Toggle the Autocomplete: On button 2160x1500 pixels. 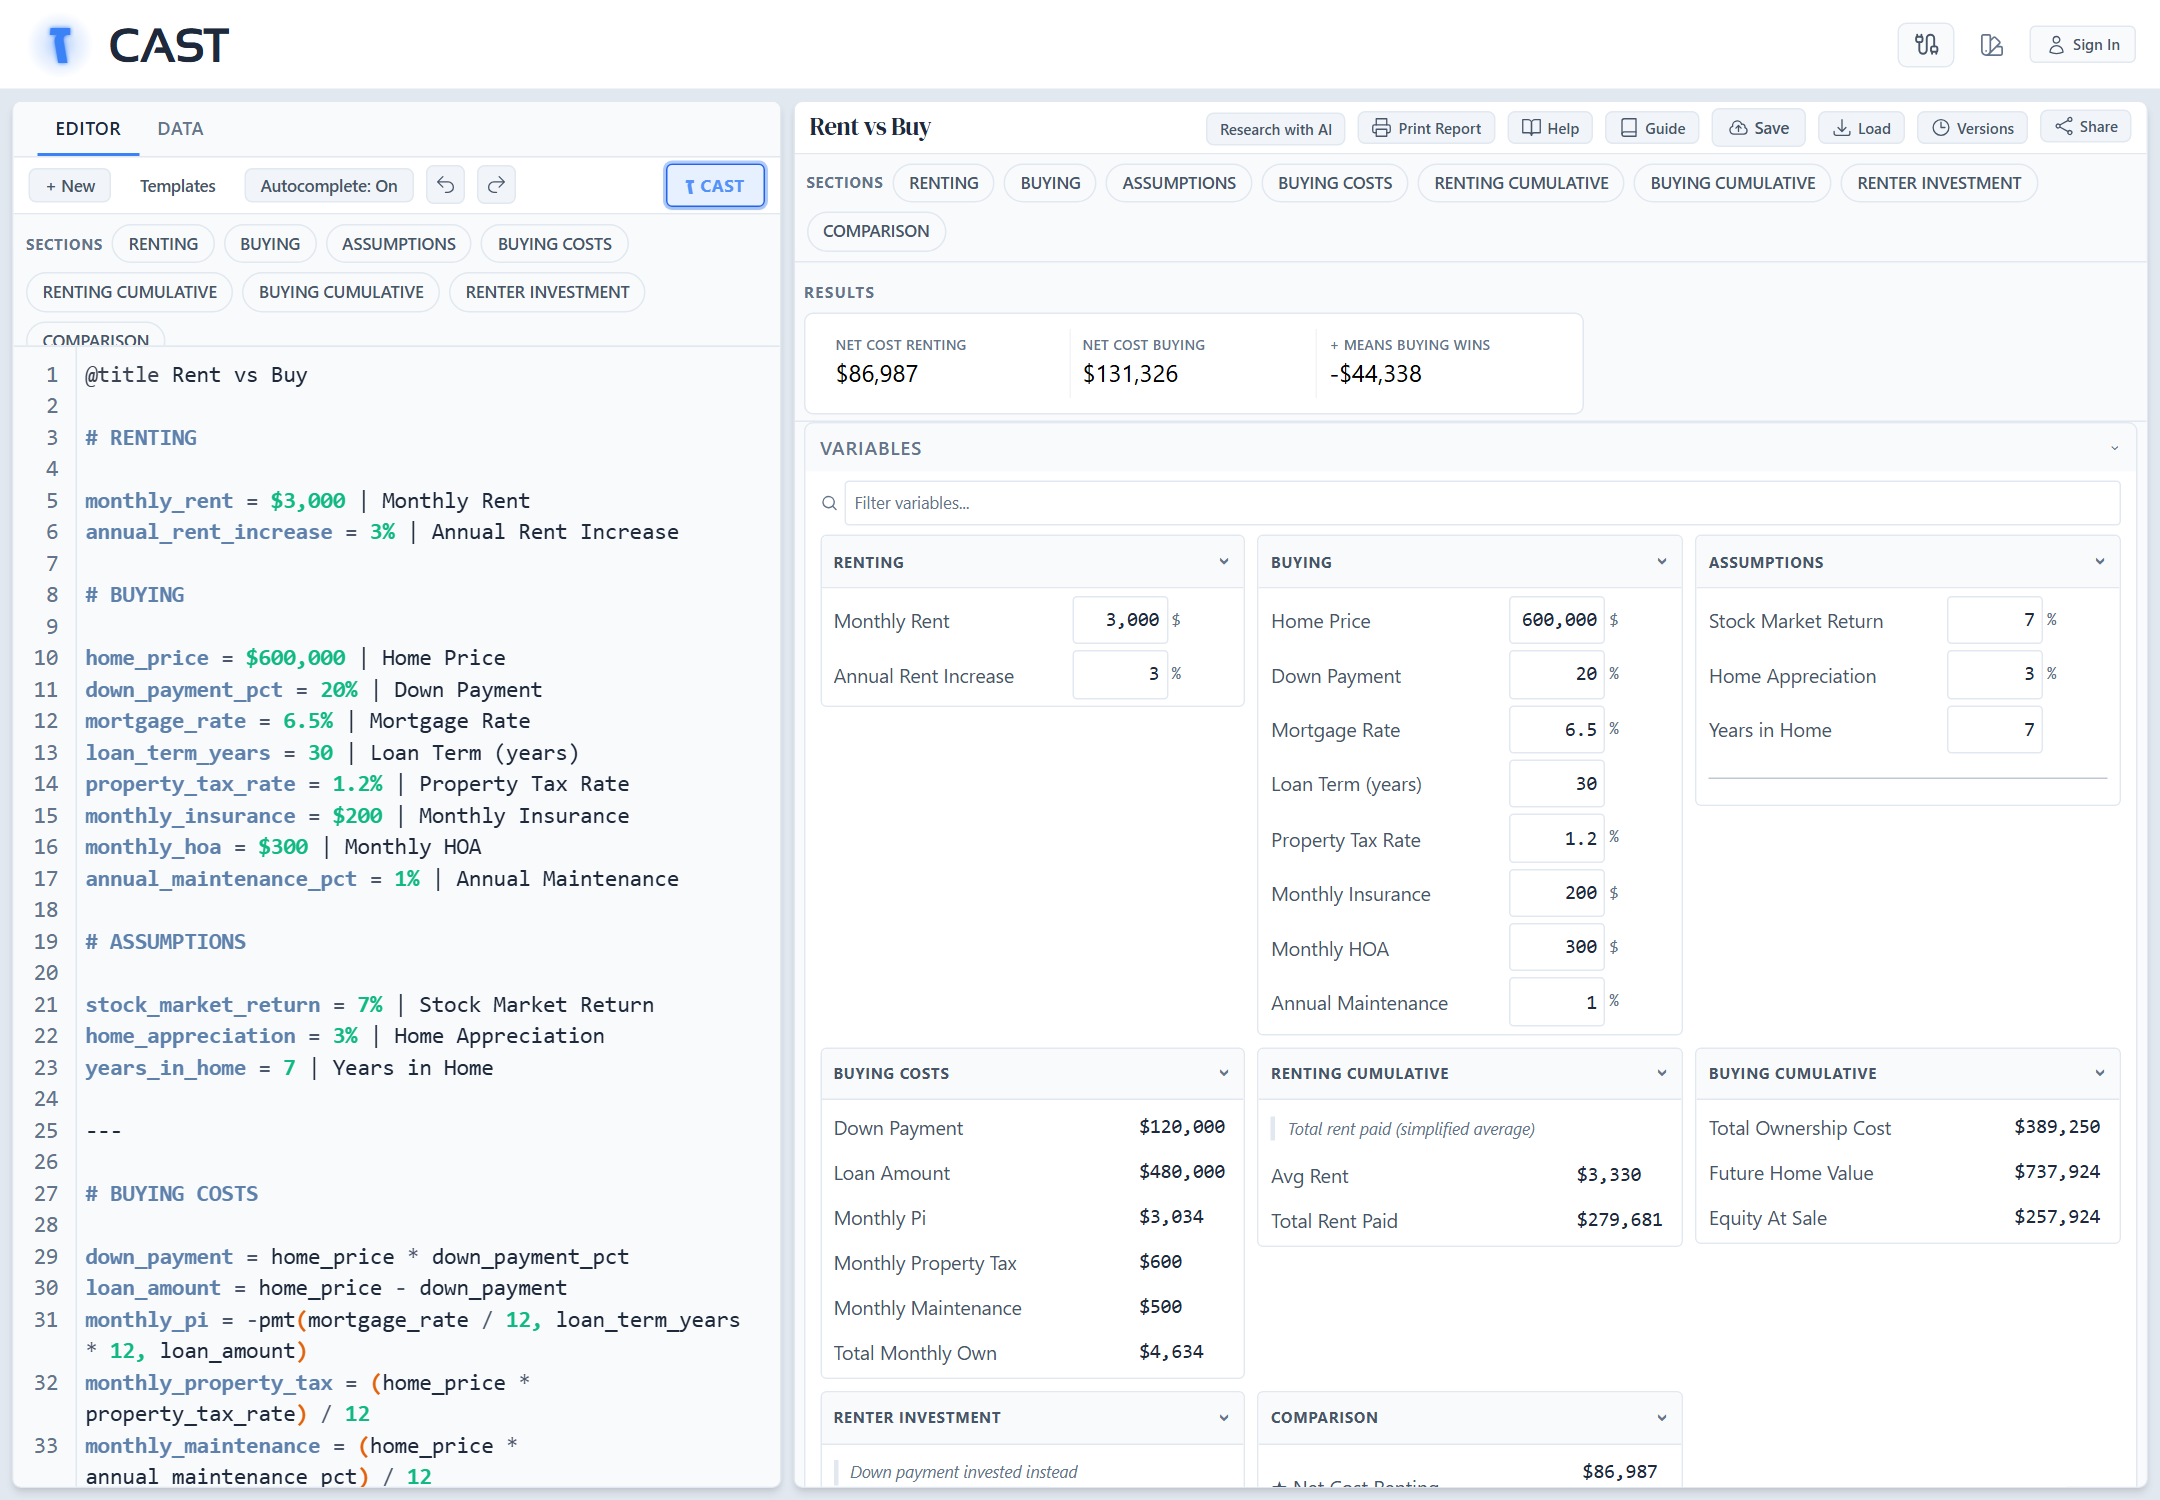(x=329, y=186)
